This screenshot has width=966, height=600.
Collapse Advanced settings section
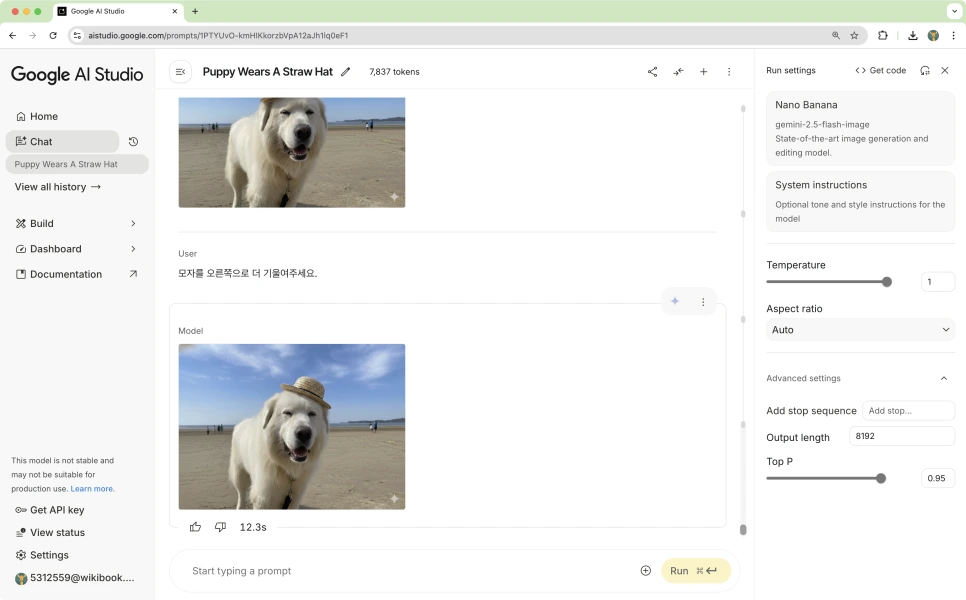[x=944, y=378]
